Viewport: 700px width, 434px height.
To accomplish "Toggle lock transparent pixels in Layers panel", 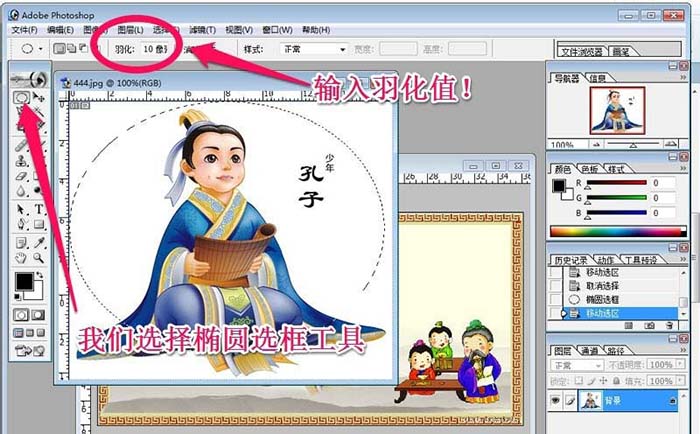I will [579, 381].
